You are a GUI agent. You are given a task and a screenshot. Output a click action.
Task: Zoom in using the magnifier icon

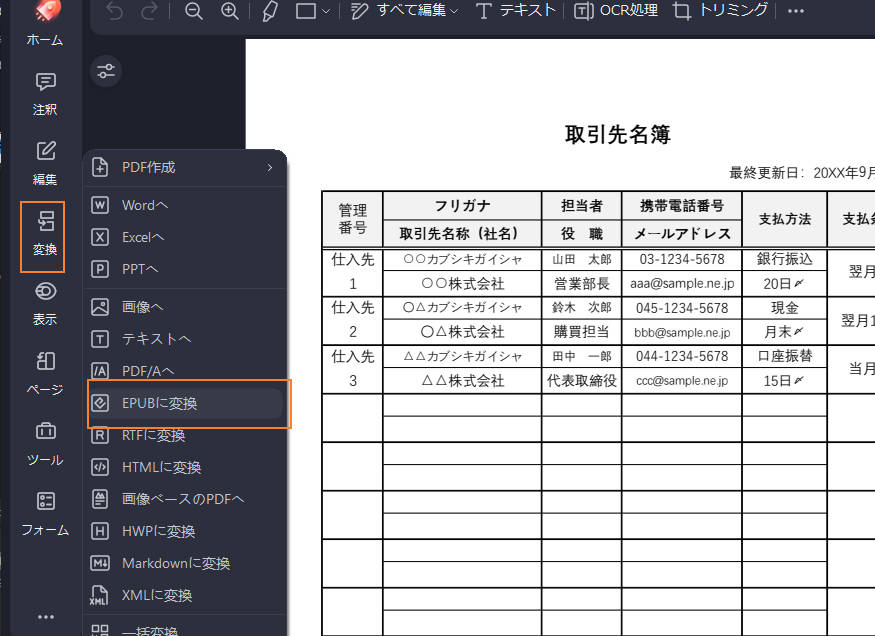229,12
